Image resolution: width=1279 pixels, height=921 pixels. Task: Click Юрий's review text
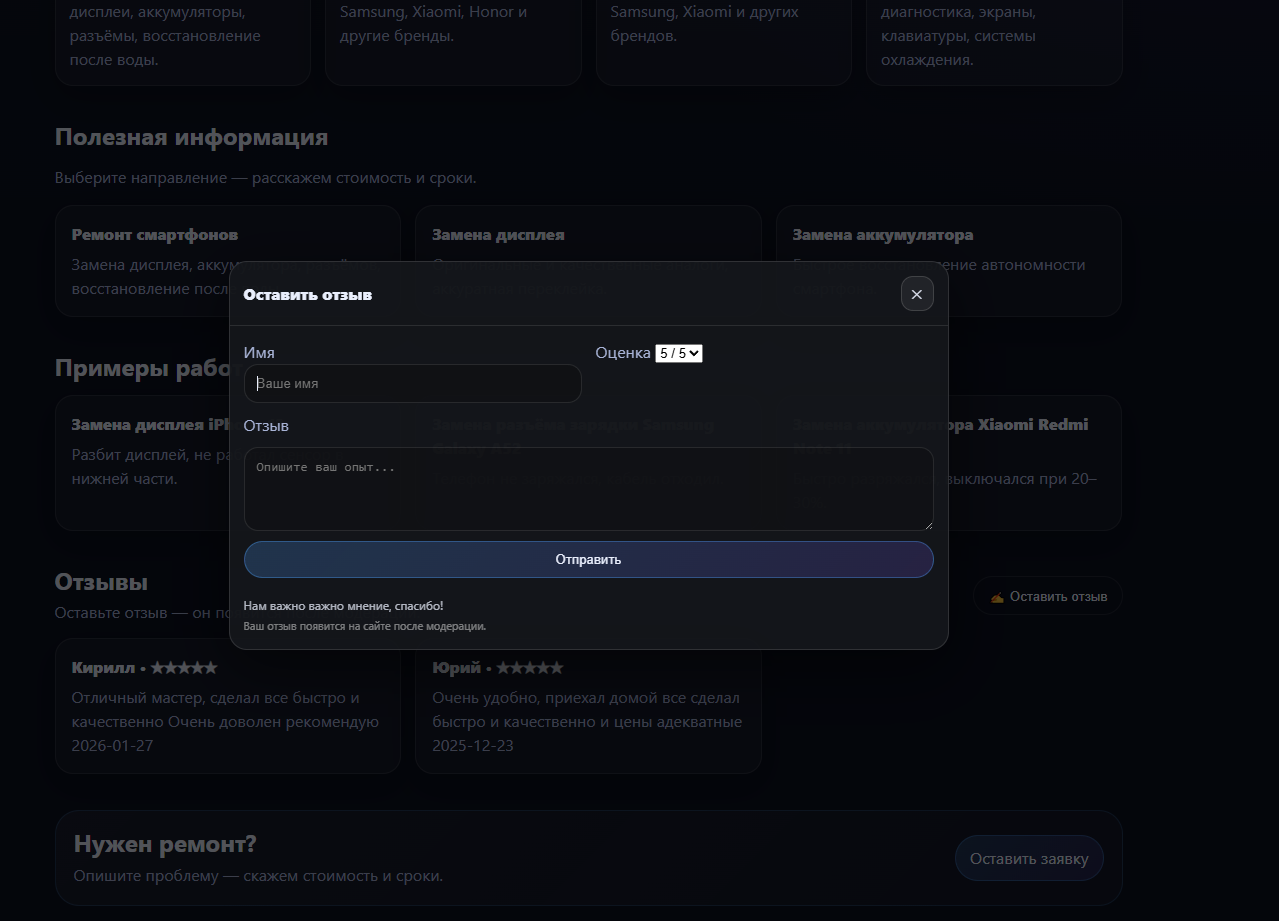[x=586, y=710]
